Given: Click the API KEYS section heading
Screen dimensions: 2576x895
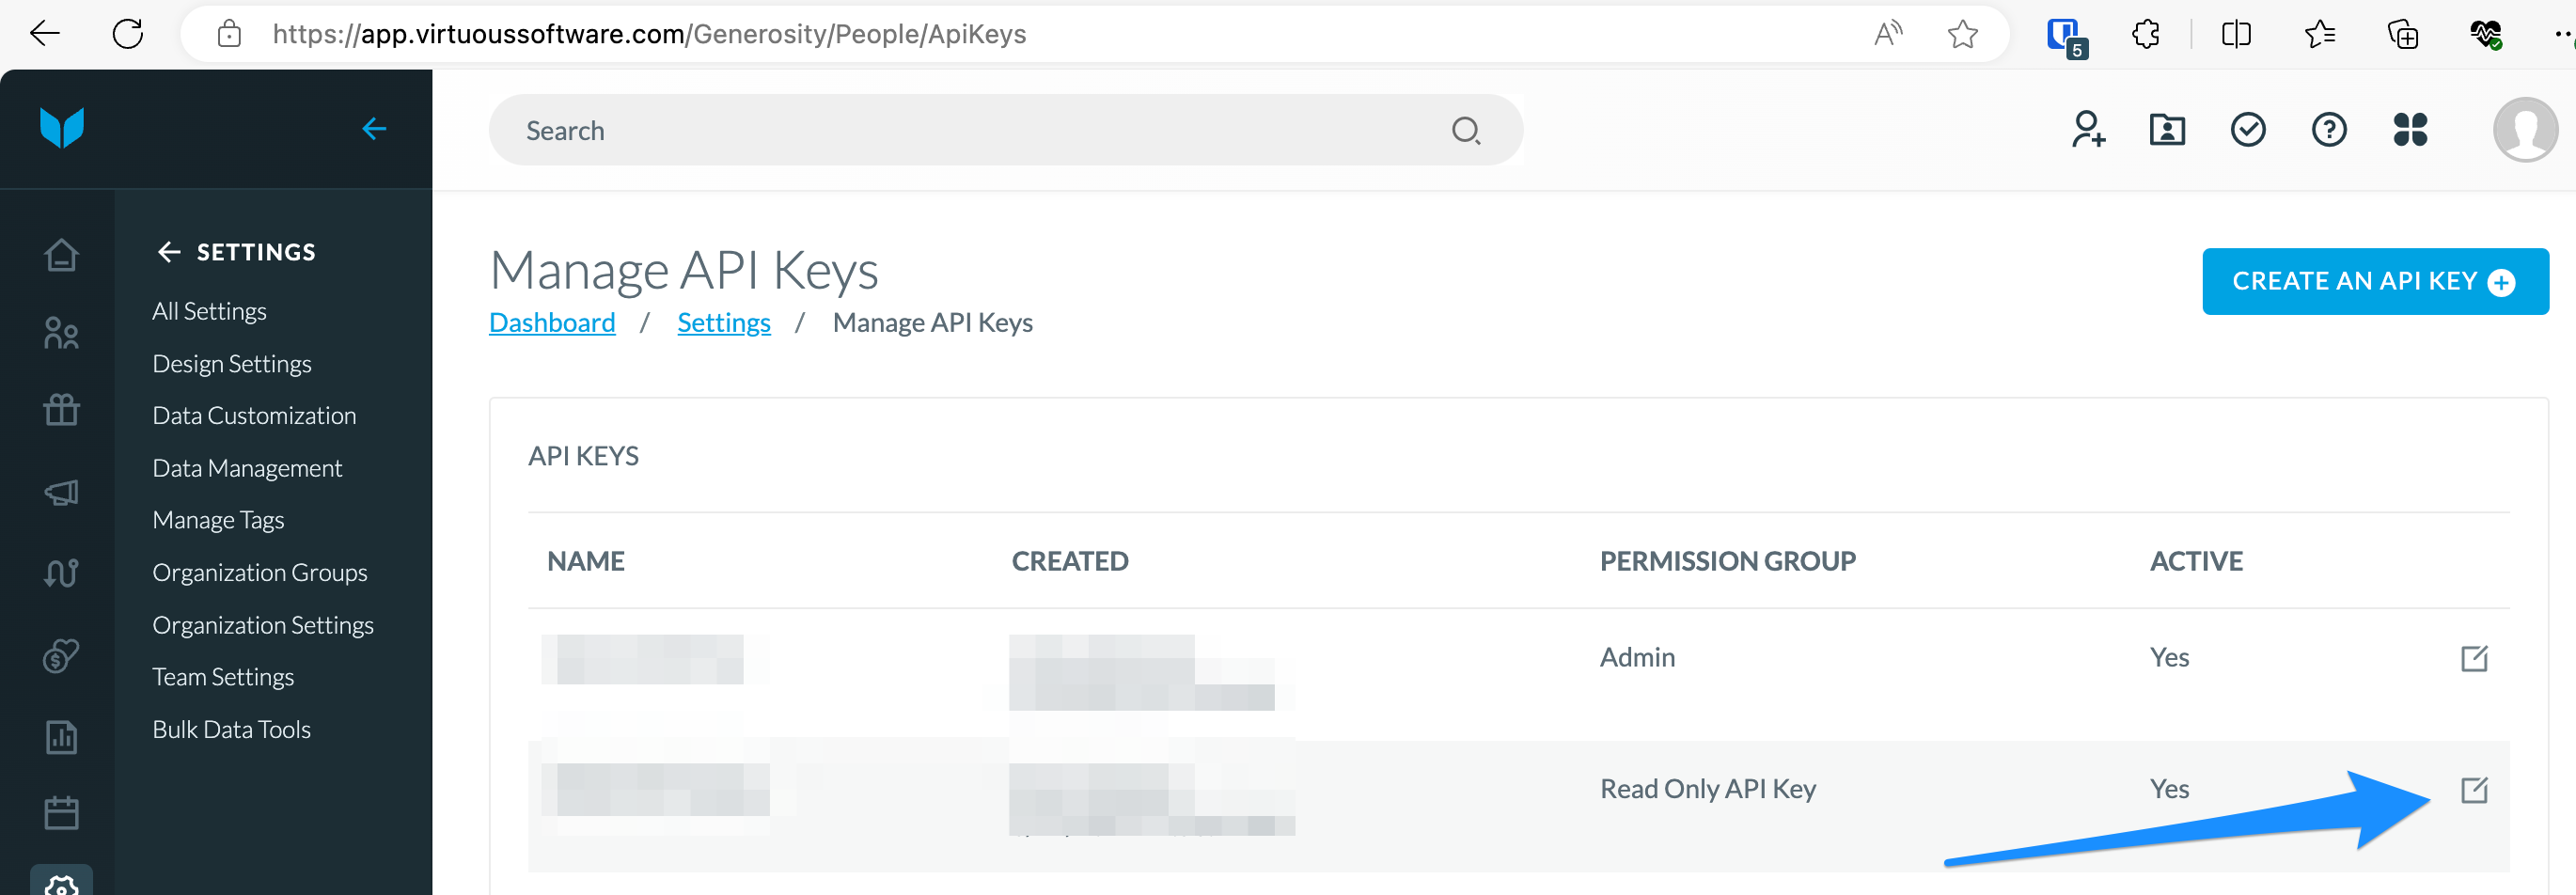Looking at the screenshot, I should [x=583, y=456].
